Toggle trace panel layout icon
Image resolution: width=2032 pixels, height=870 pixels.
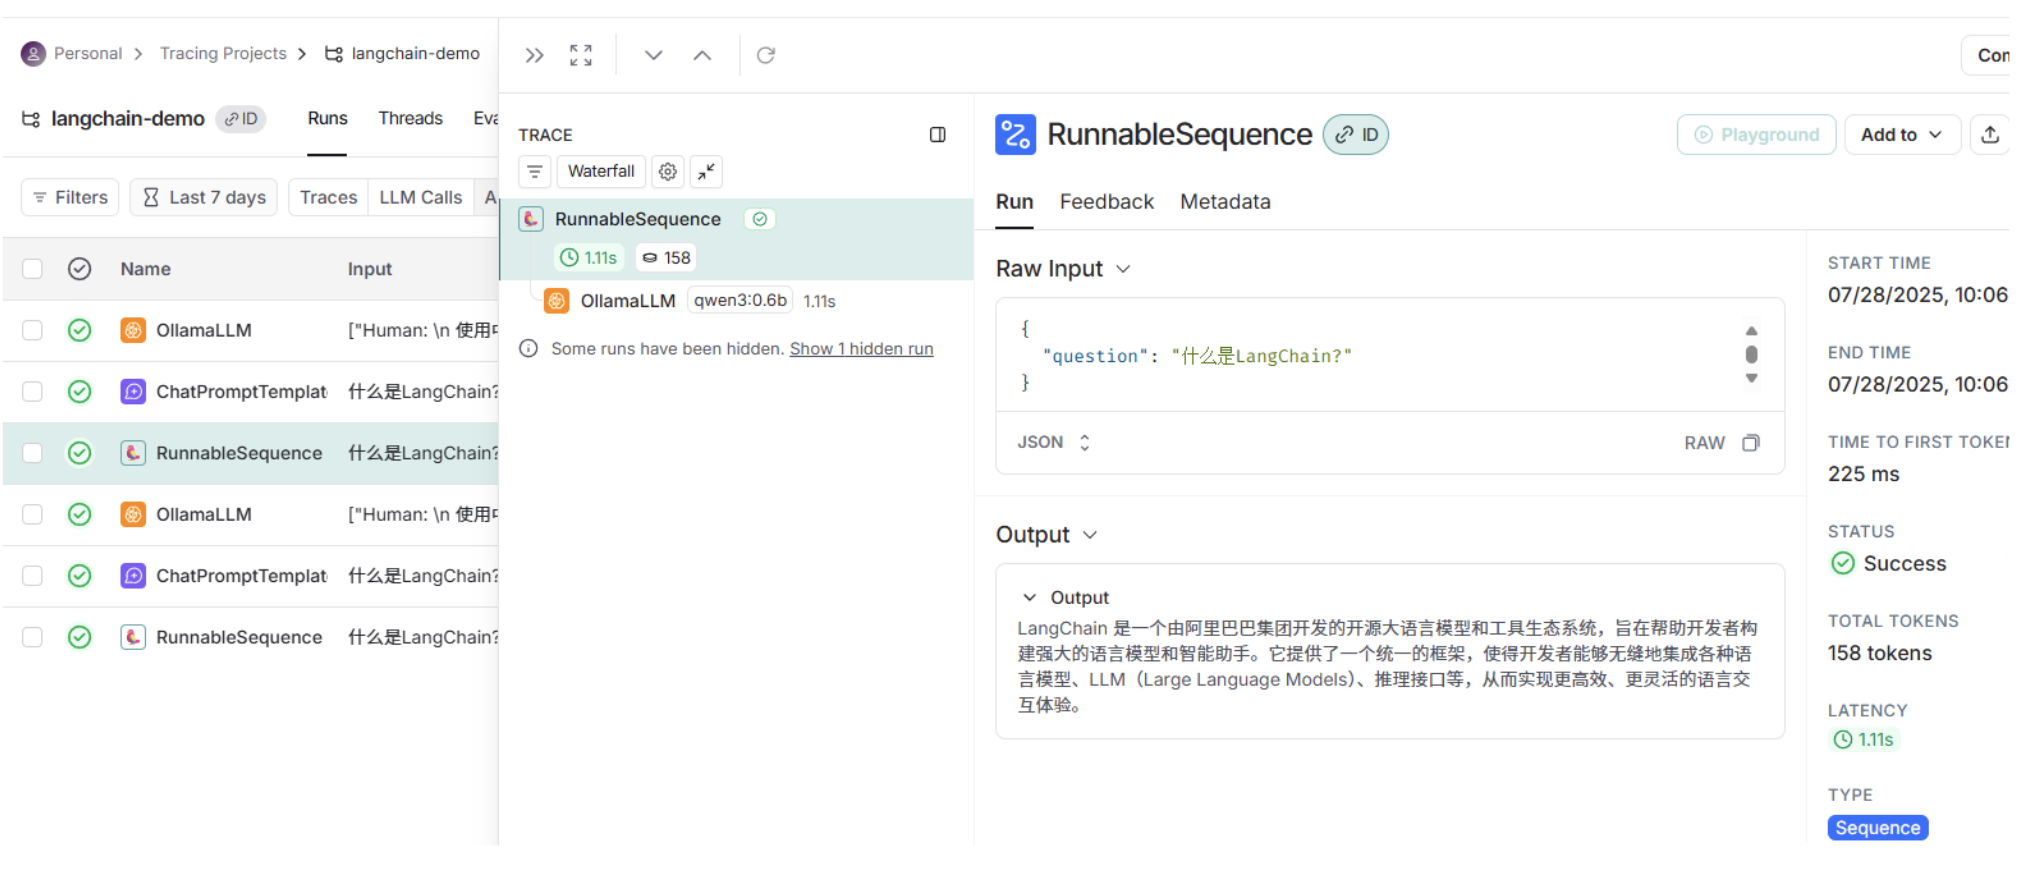[938, 135]
